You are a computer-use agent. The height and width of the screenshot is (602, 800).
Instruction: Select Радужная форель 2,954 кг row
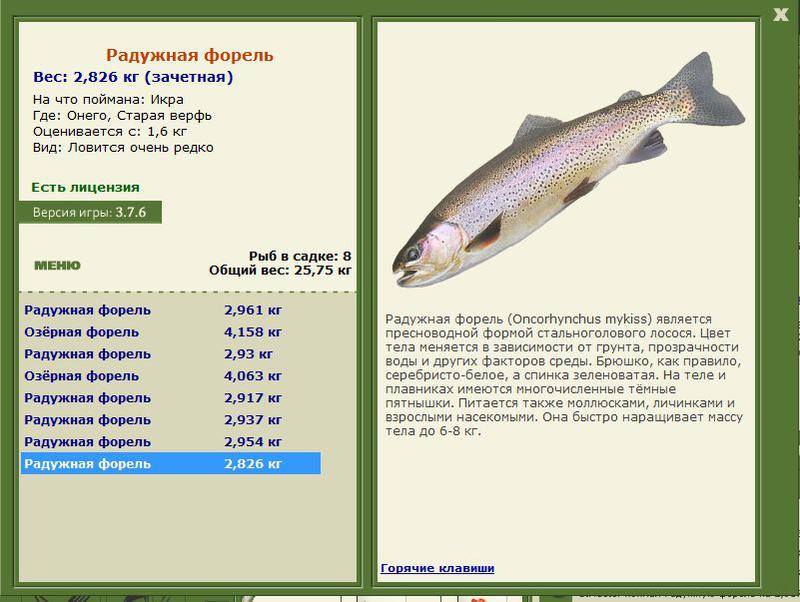(170, 441)
